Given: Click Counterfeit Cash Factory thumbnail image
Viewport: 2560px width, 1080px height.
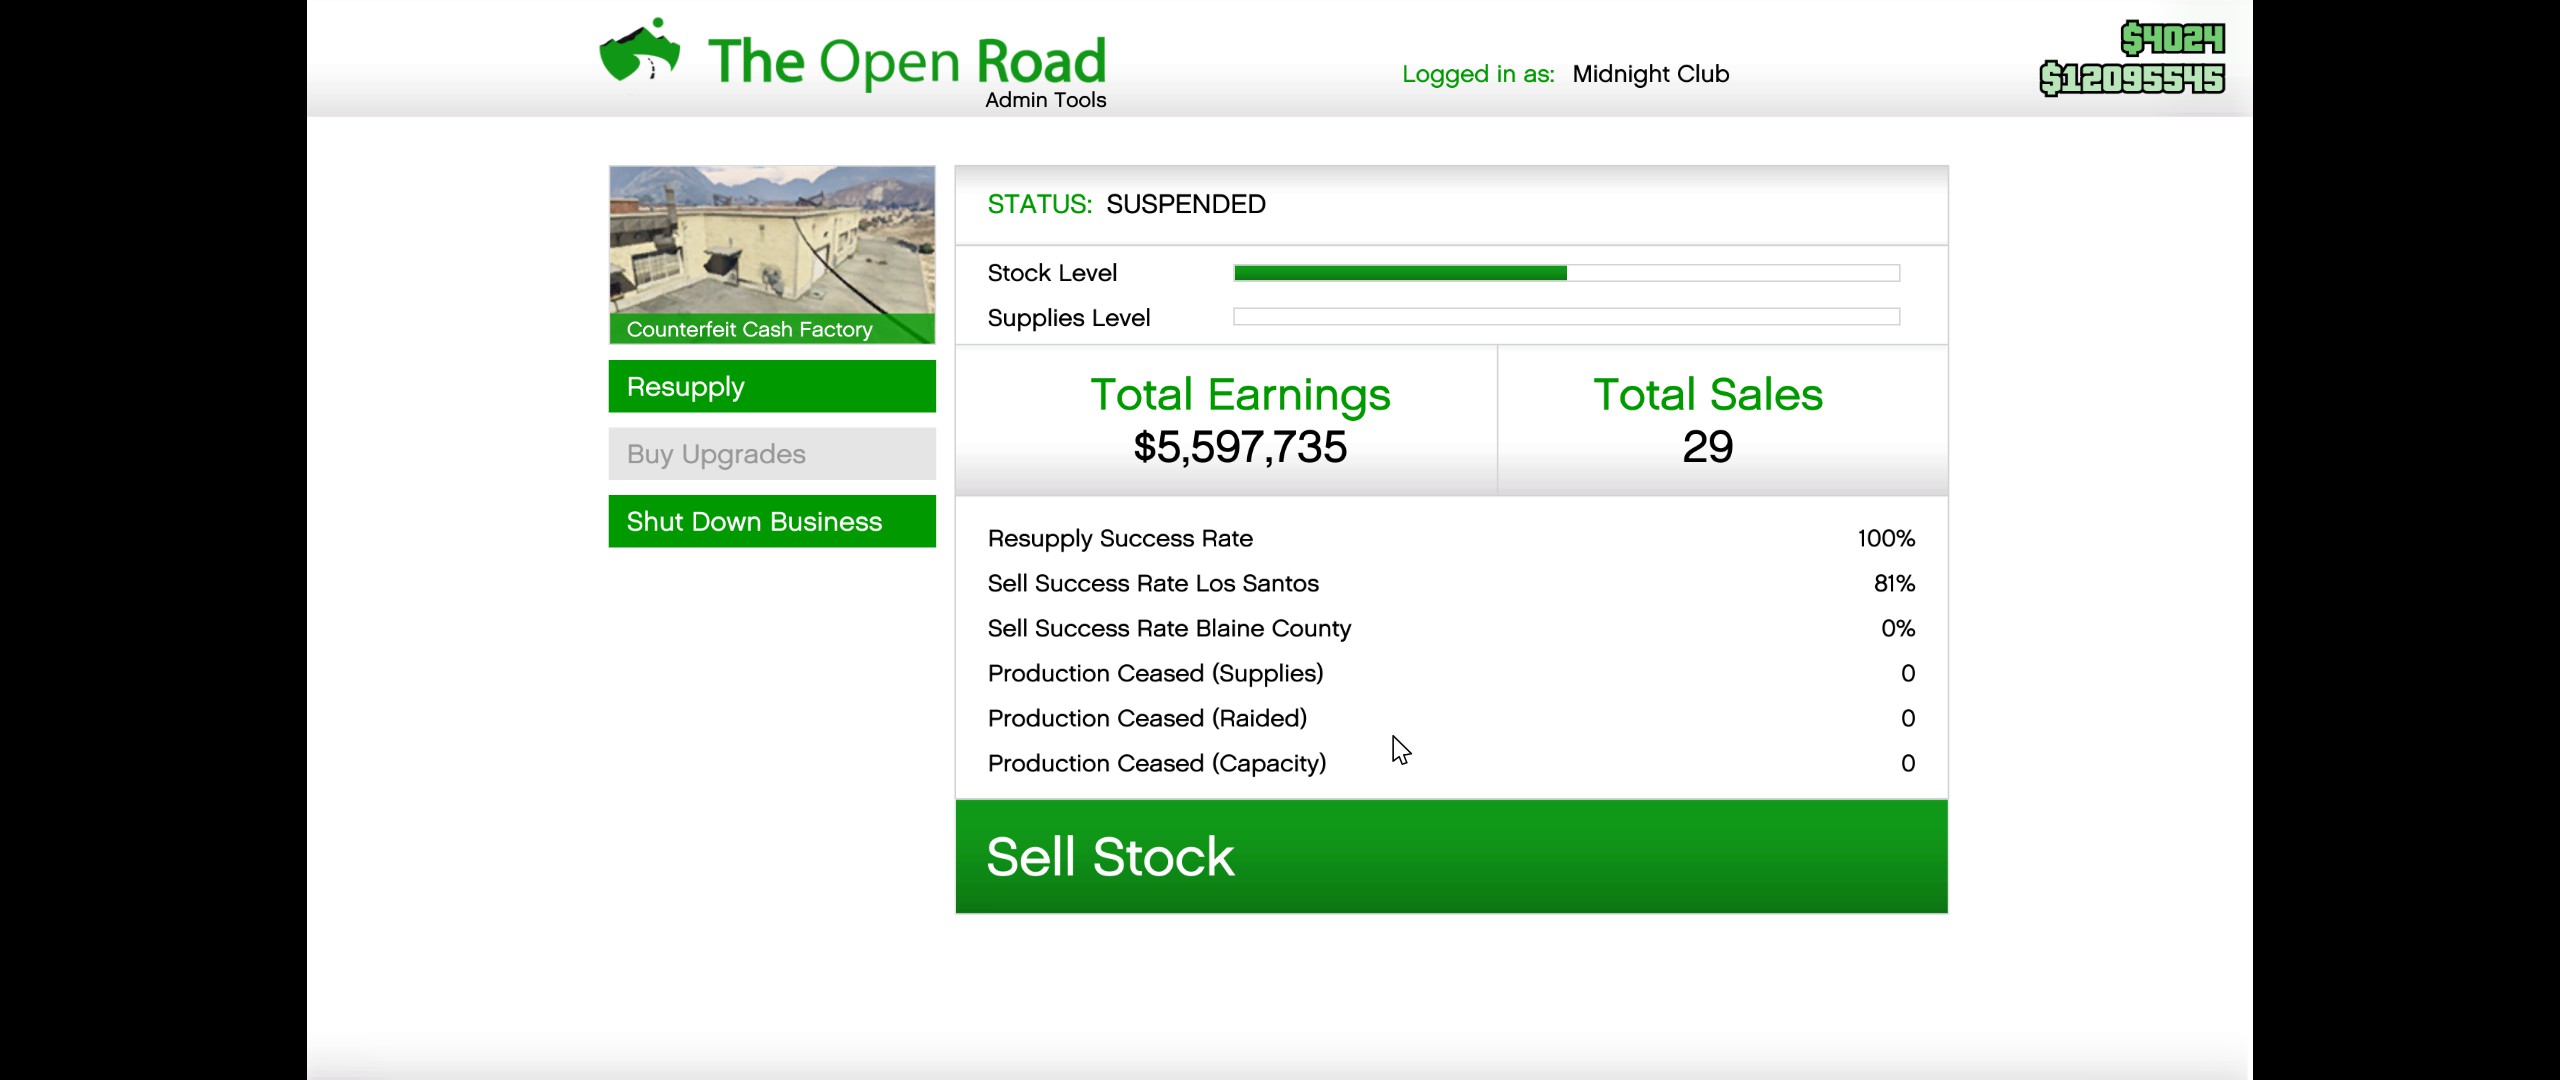Looking at the screenshot, I should click(x=771, y=240).
